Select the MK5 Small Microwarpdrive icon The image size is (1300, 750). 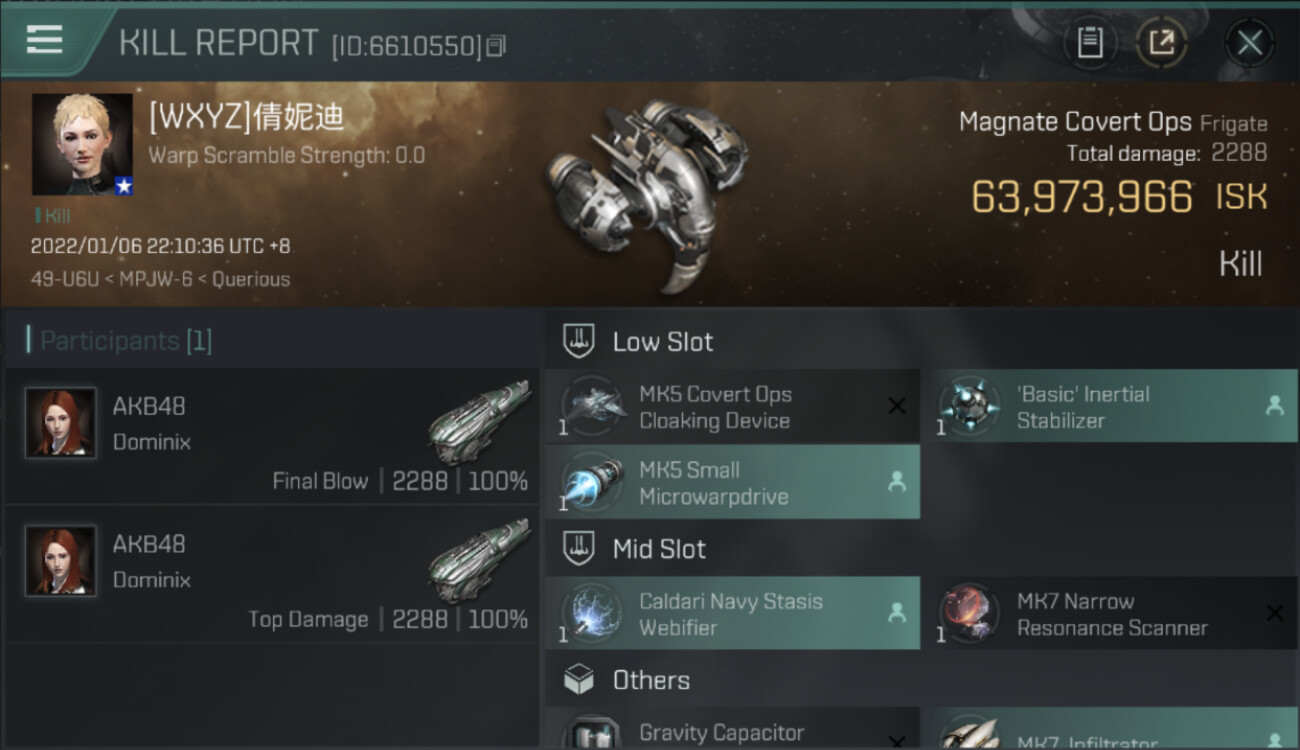[594, 482]
